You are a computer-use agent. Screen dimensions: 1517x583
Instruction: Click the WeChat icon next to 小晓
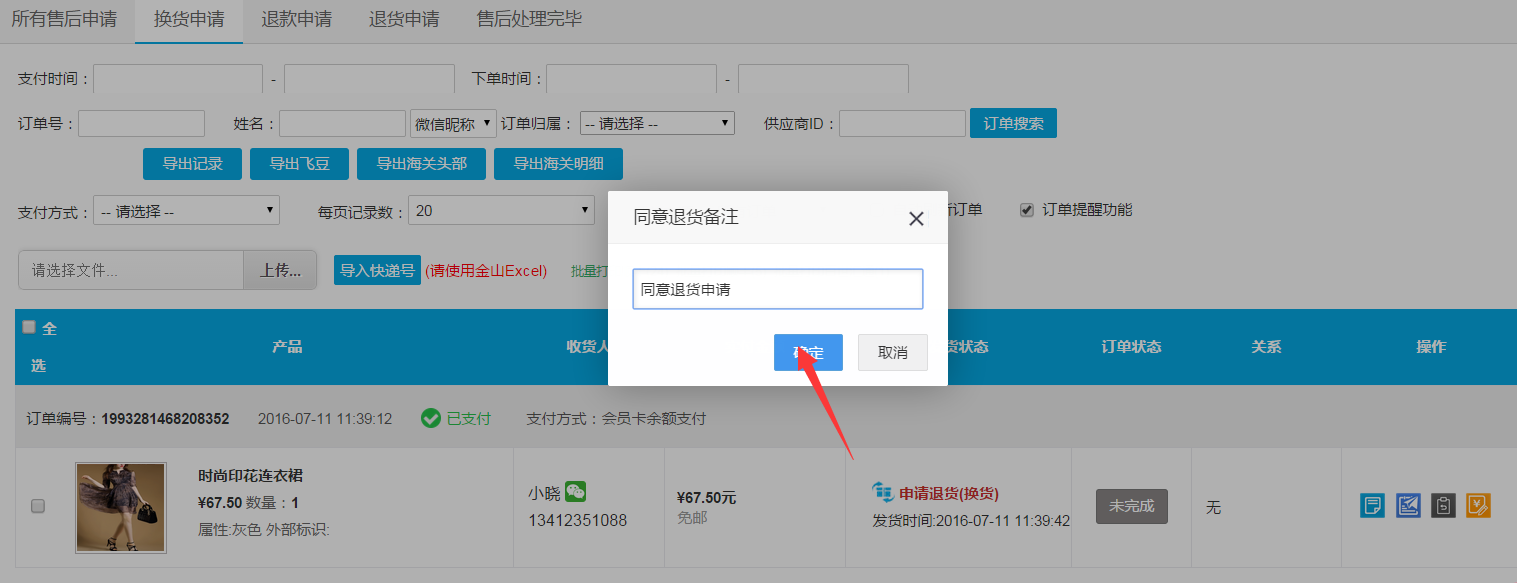[575, 491]
